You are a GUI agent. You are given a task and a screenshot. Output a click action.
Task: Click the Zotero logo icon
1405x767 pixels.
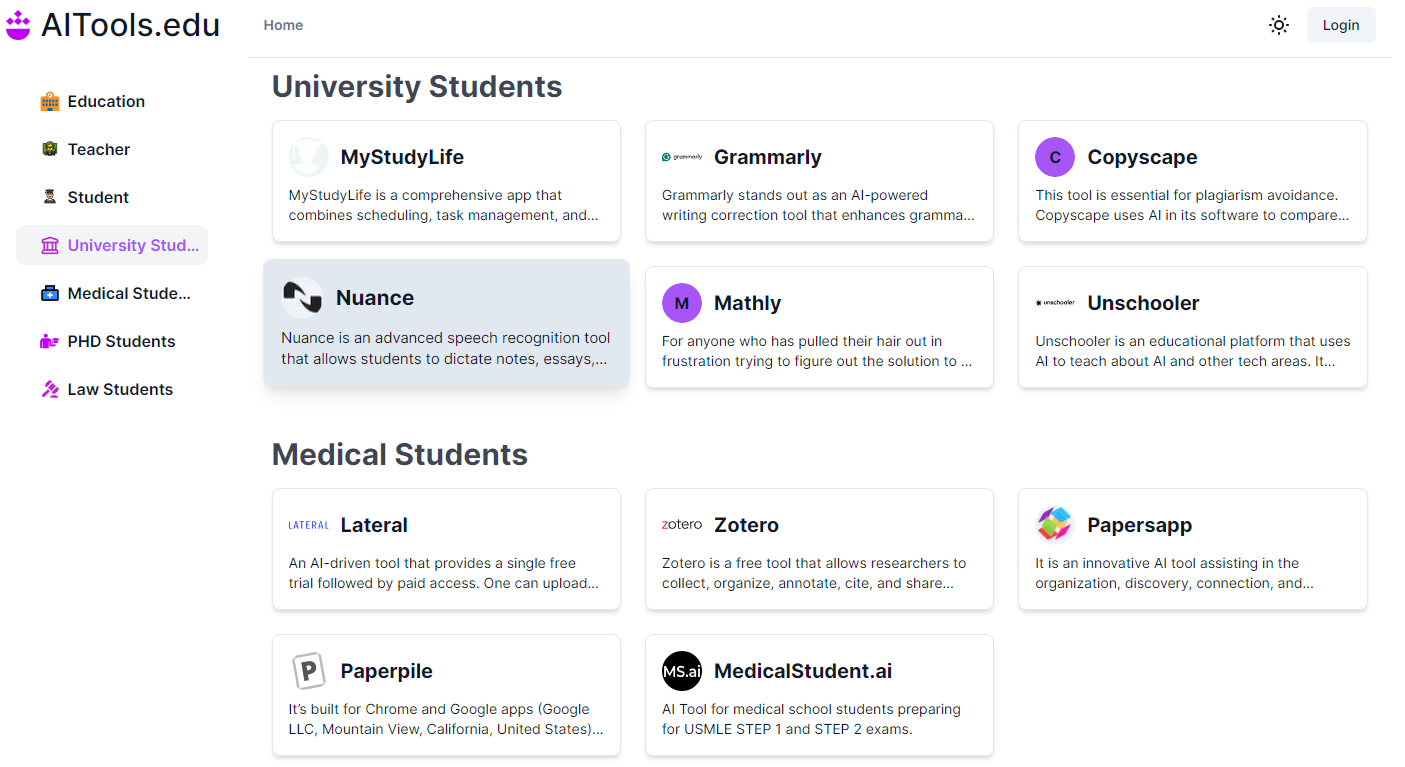[x=682, y=525]
